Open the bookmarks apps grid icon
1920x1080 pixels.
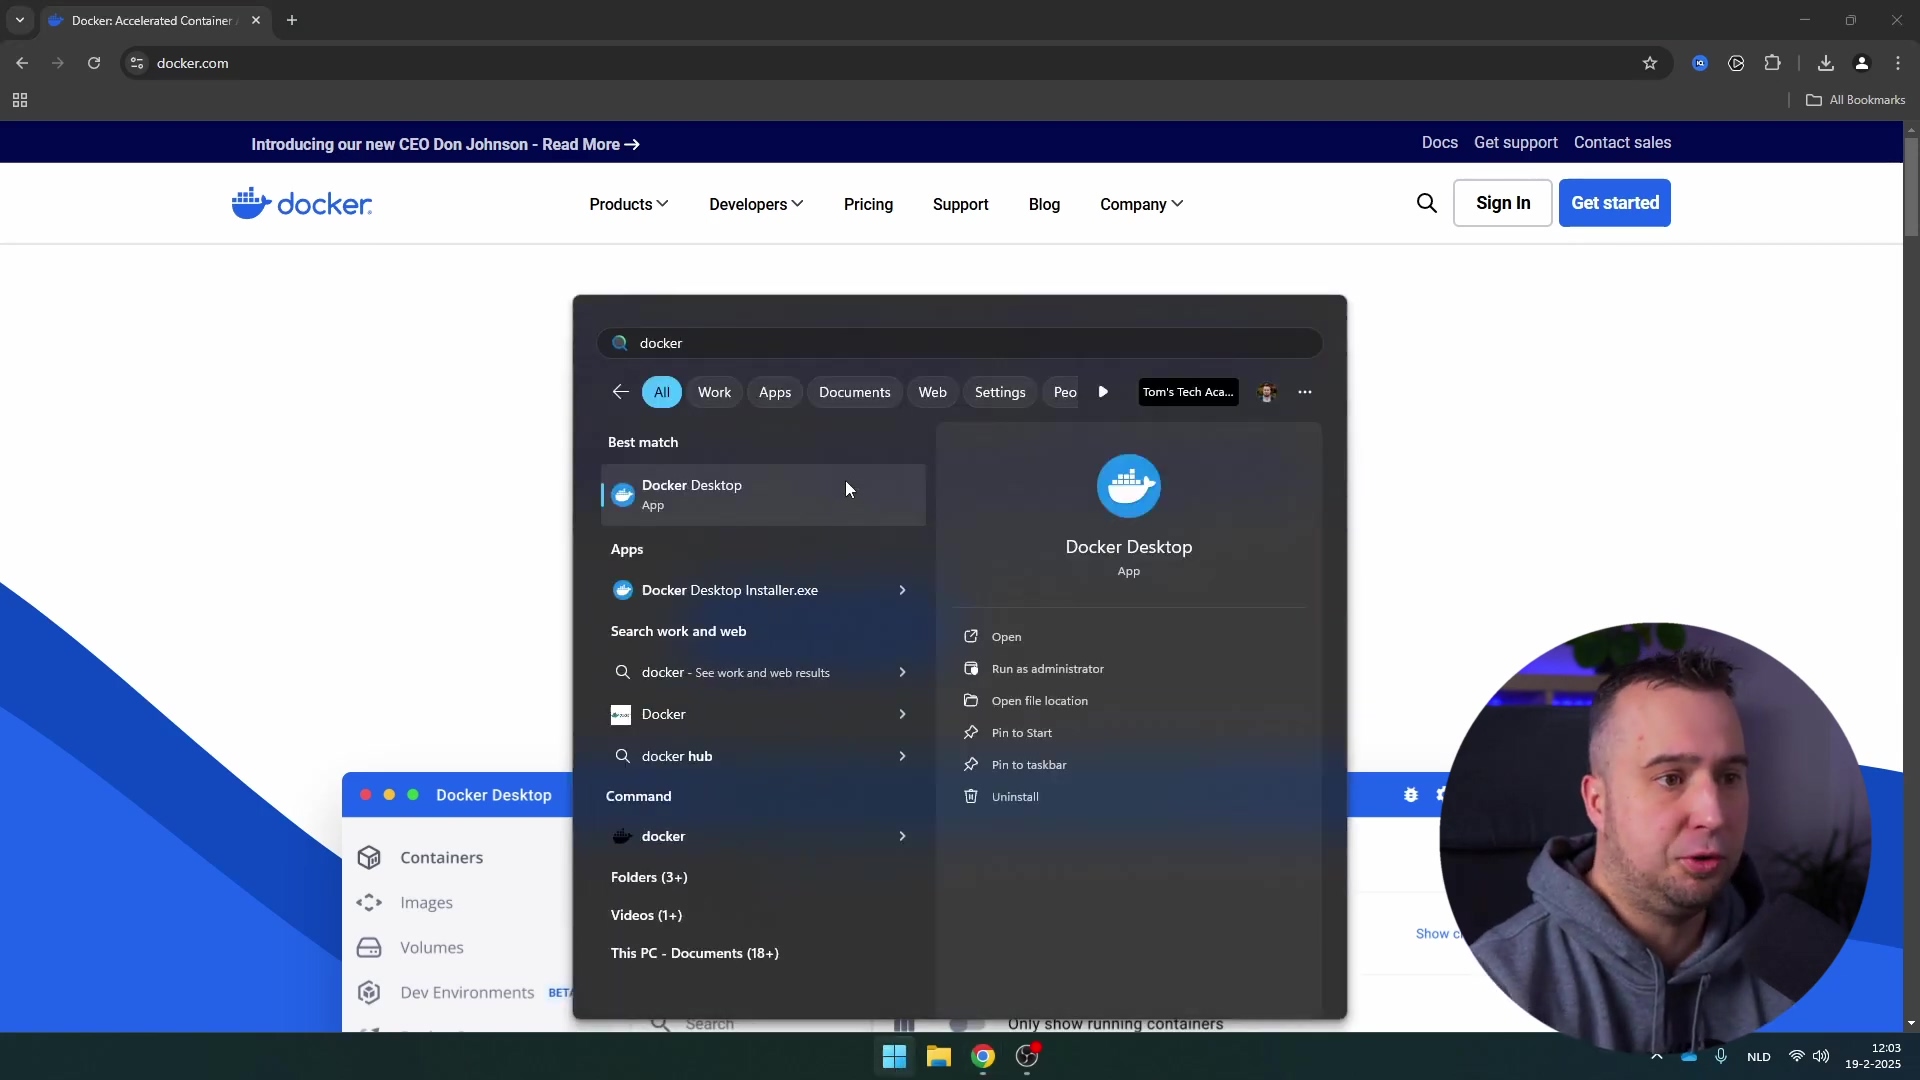tap(20, 100)
